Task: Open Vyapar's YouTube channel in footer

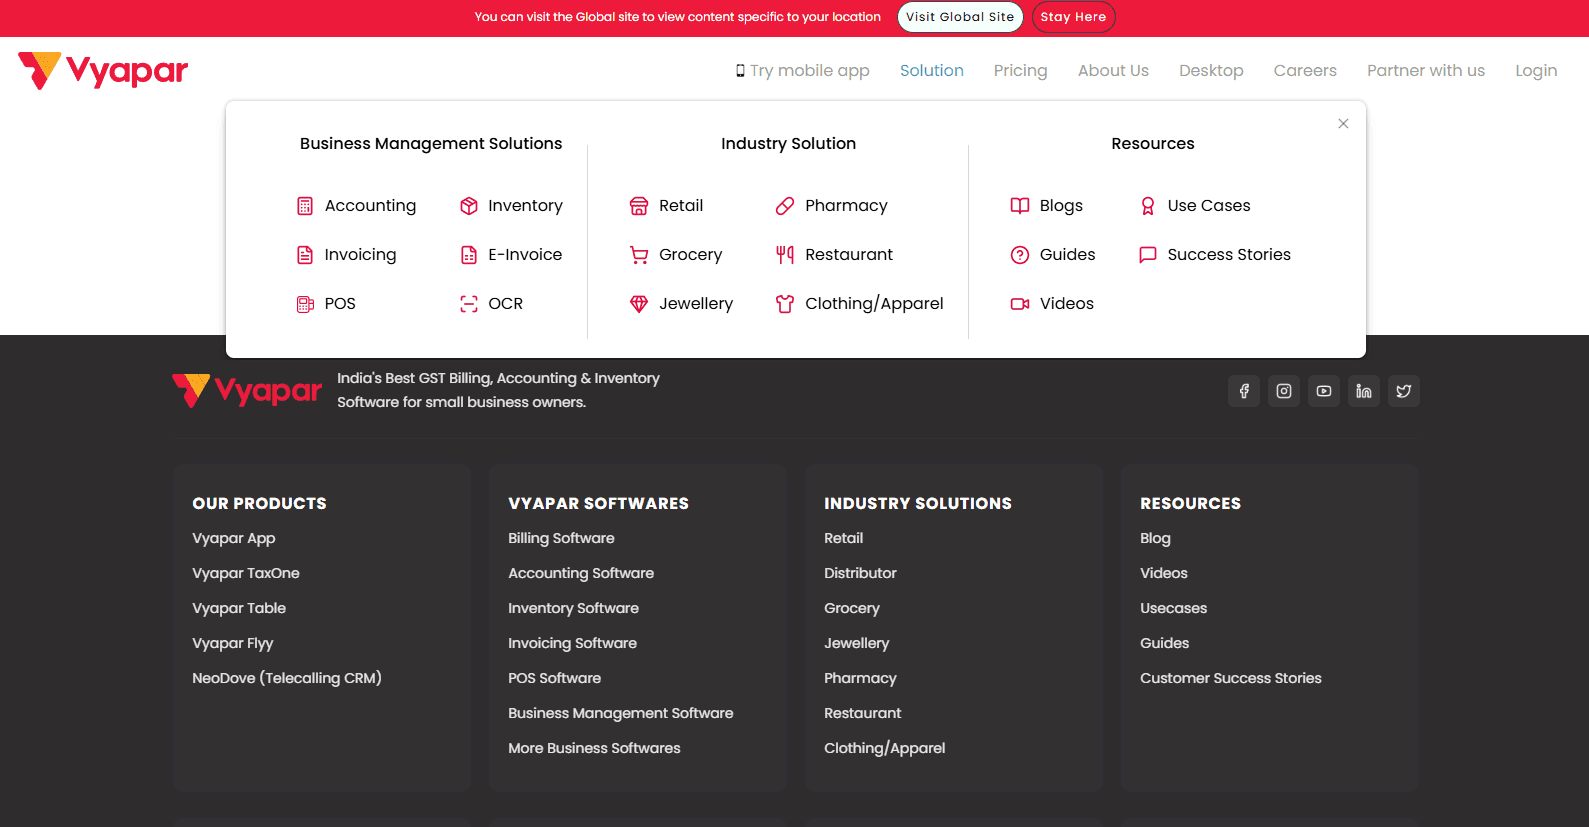Action: tap(1324, 391)
